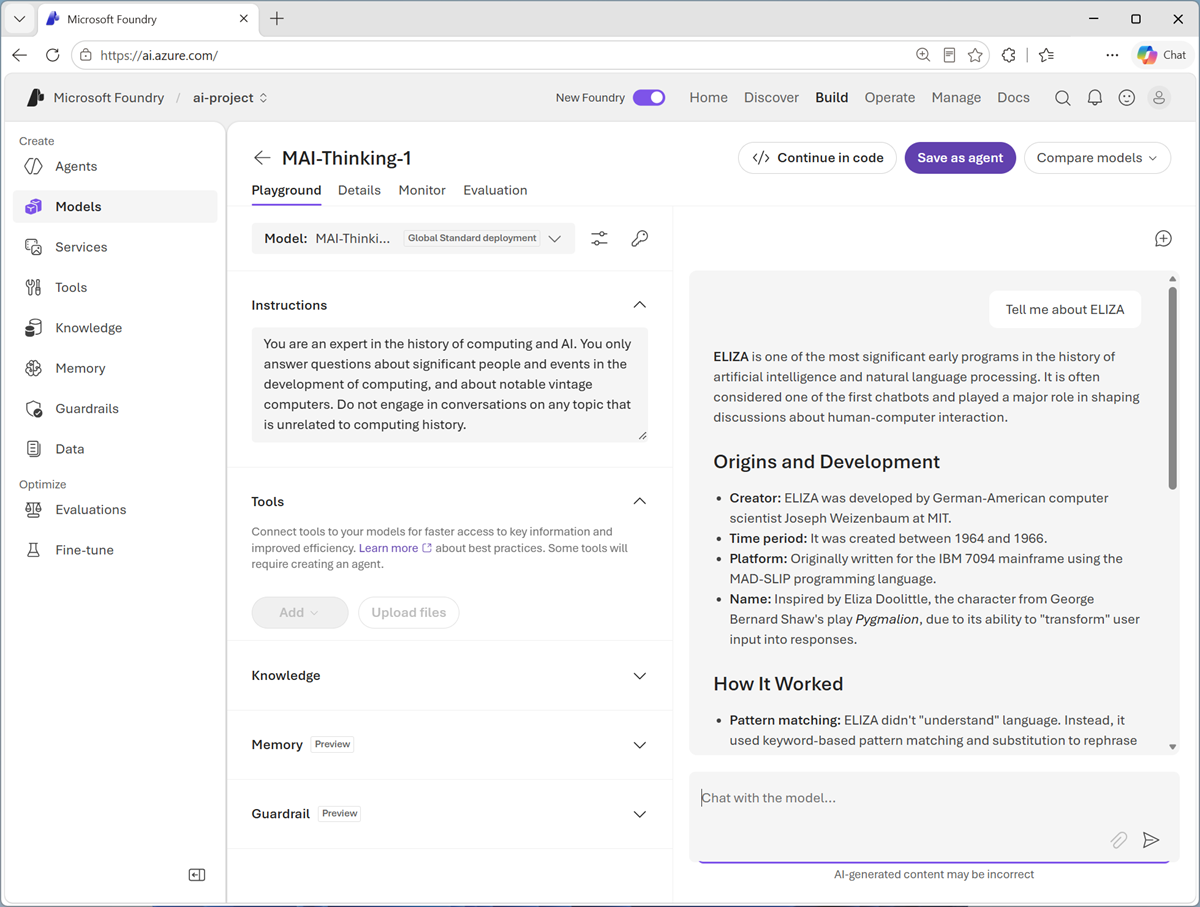
Task: Open browser extensions icon
Action: pos(1008,55)
